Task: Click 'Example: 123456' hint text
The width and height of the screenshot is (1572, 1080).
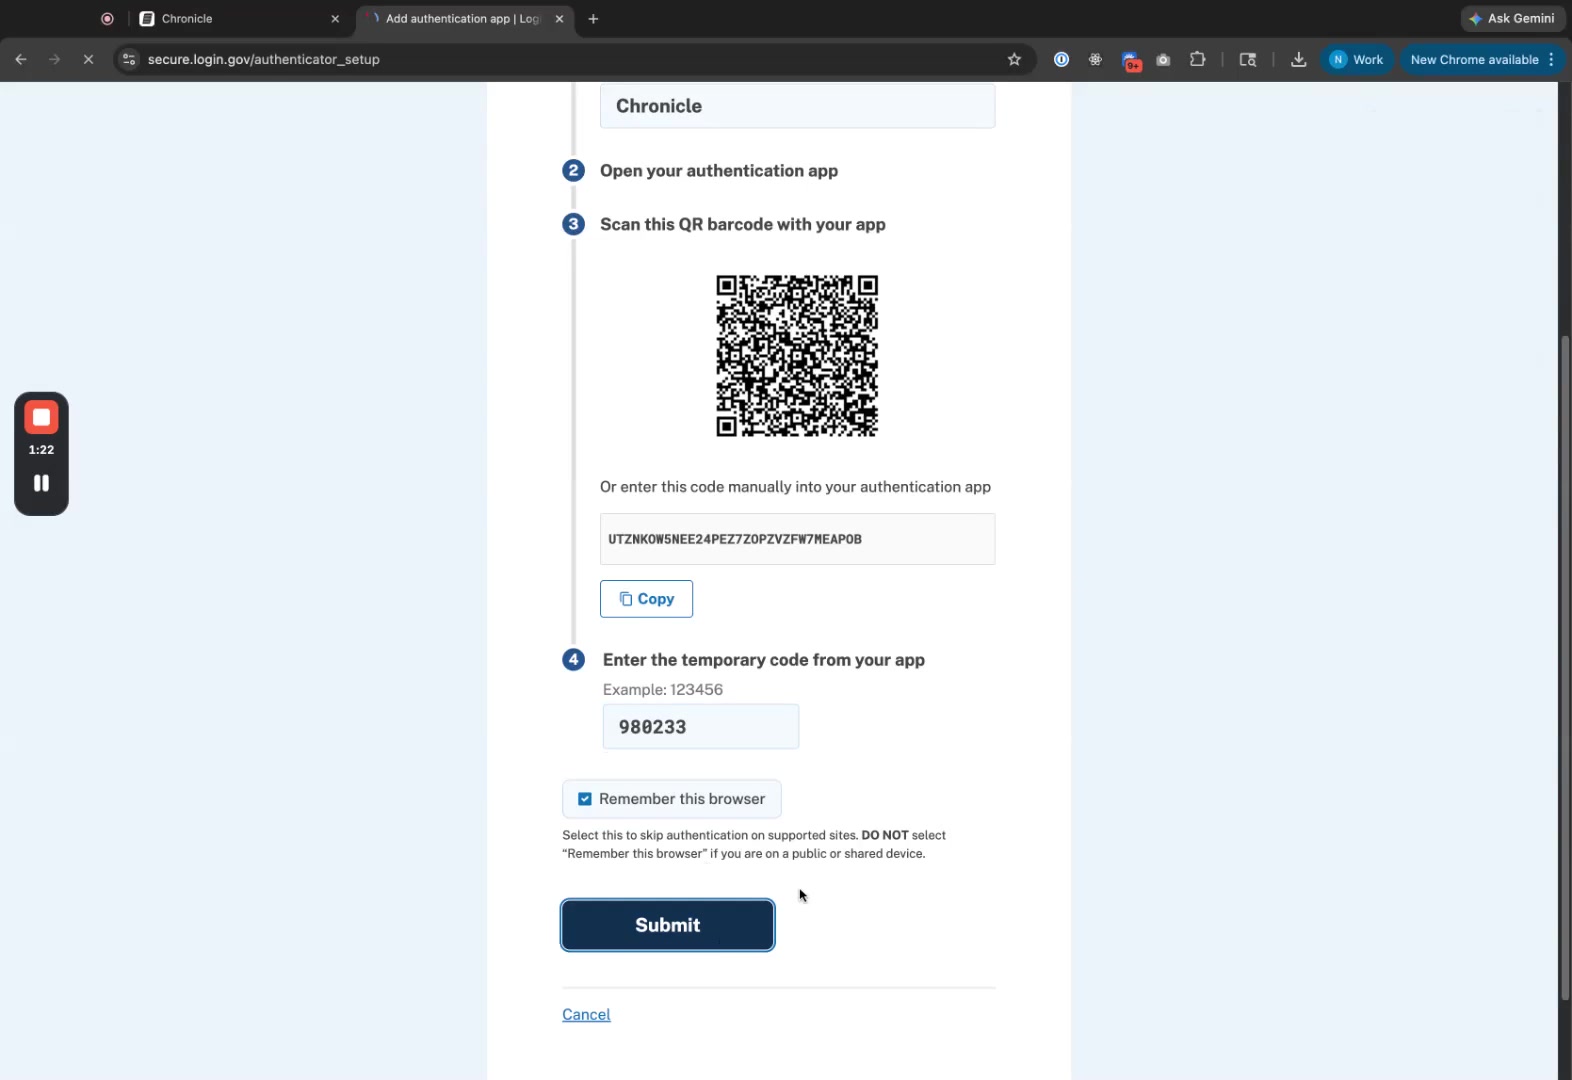Action: 663,690
